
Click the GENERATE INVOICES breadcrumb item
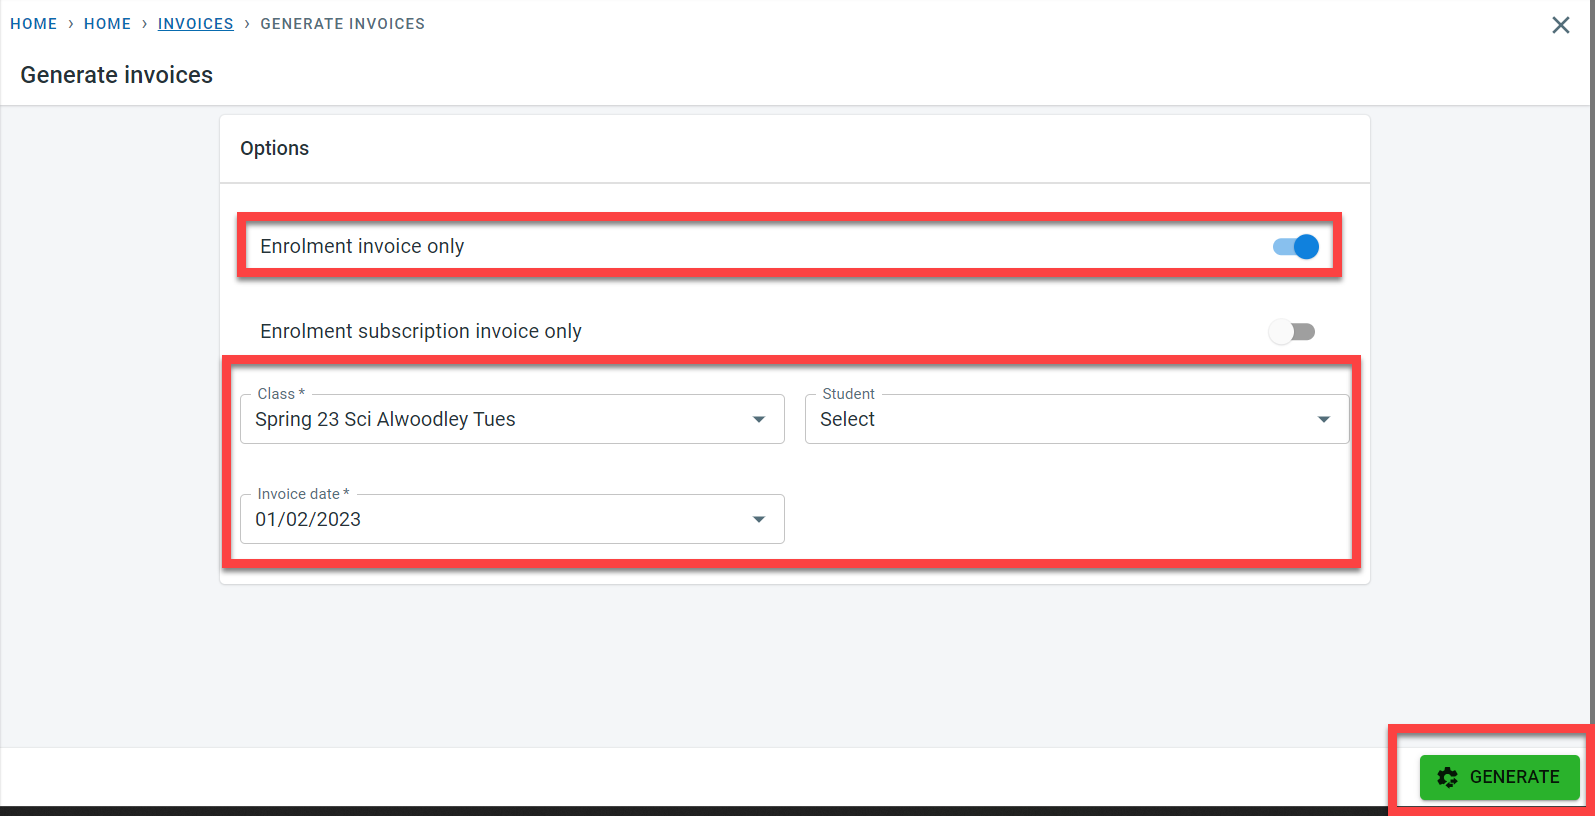(x=342, y=24)
